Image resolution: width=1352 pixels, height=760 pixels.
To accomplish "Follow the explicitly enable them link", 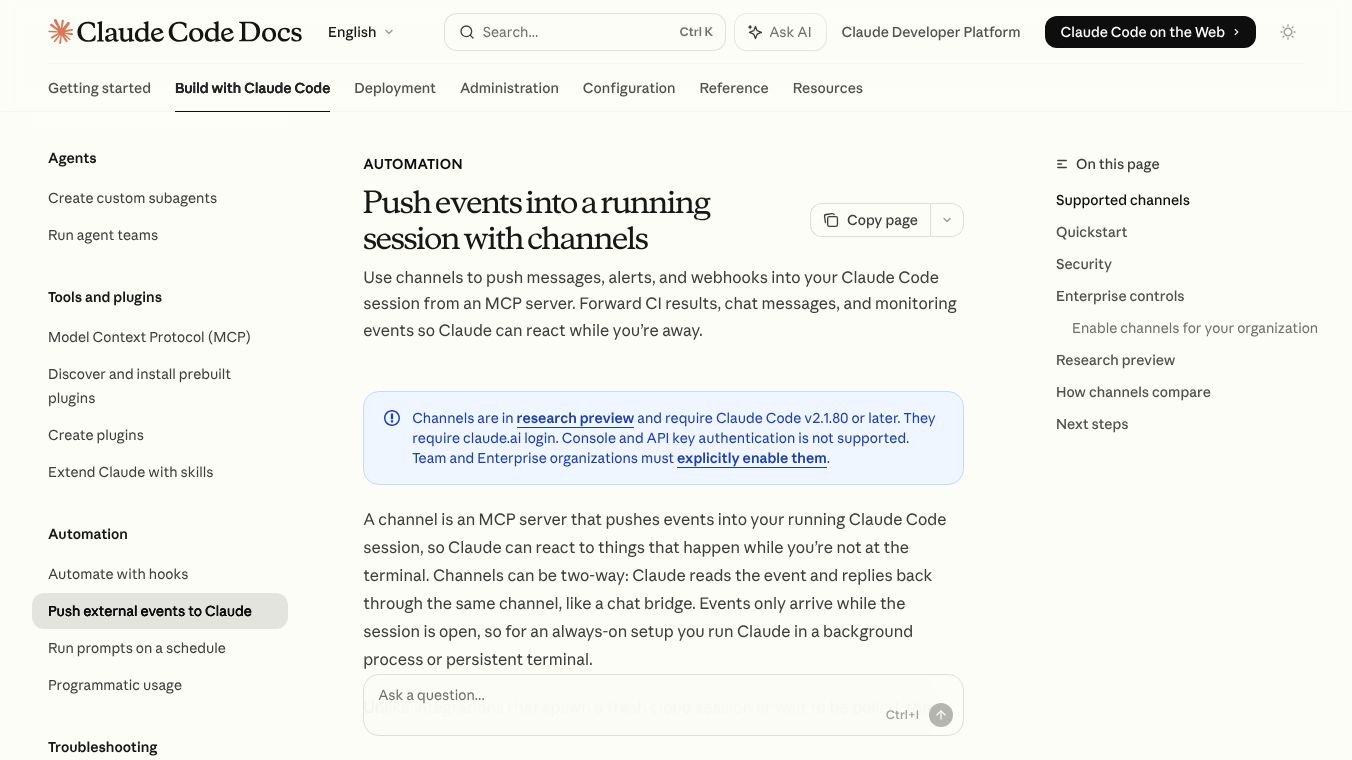I will [752, 458].
